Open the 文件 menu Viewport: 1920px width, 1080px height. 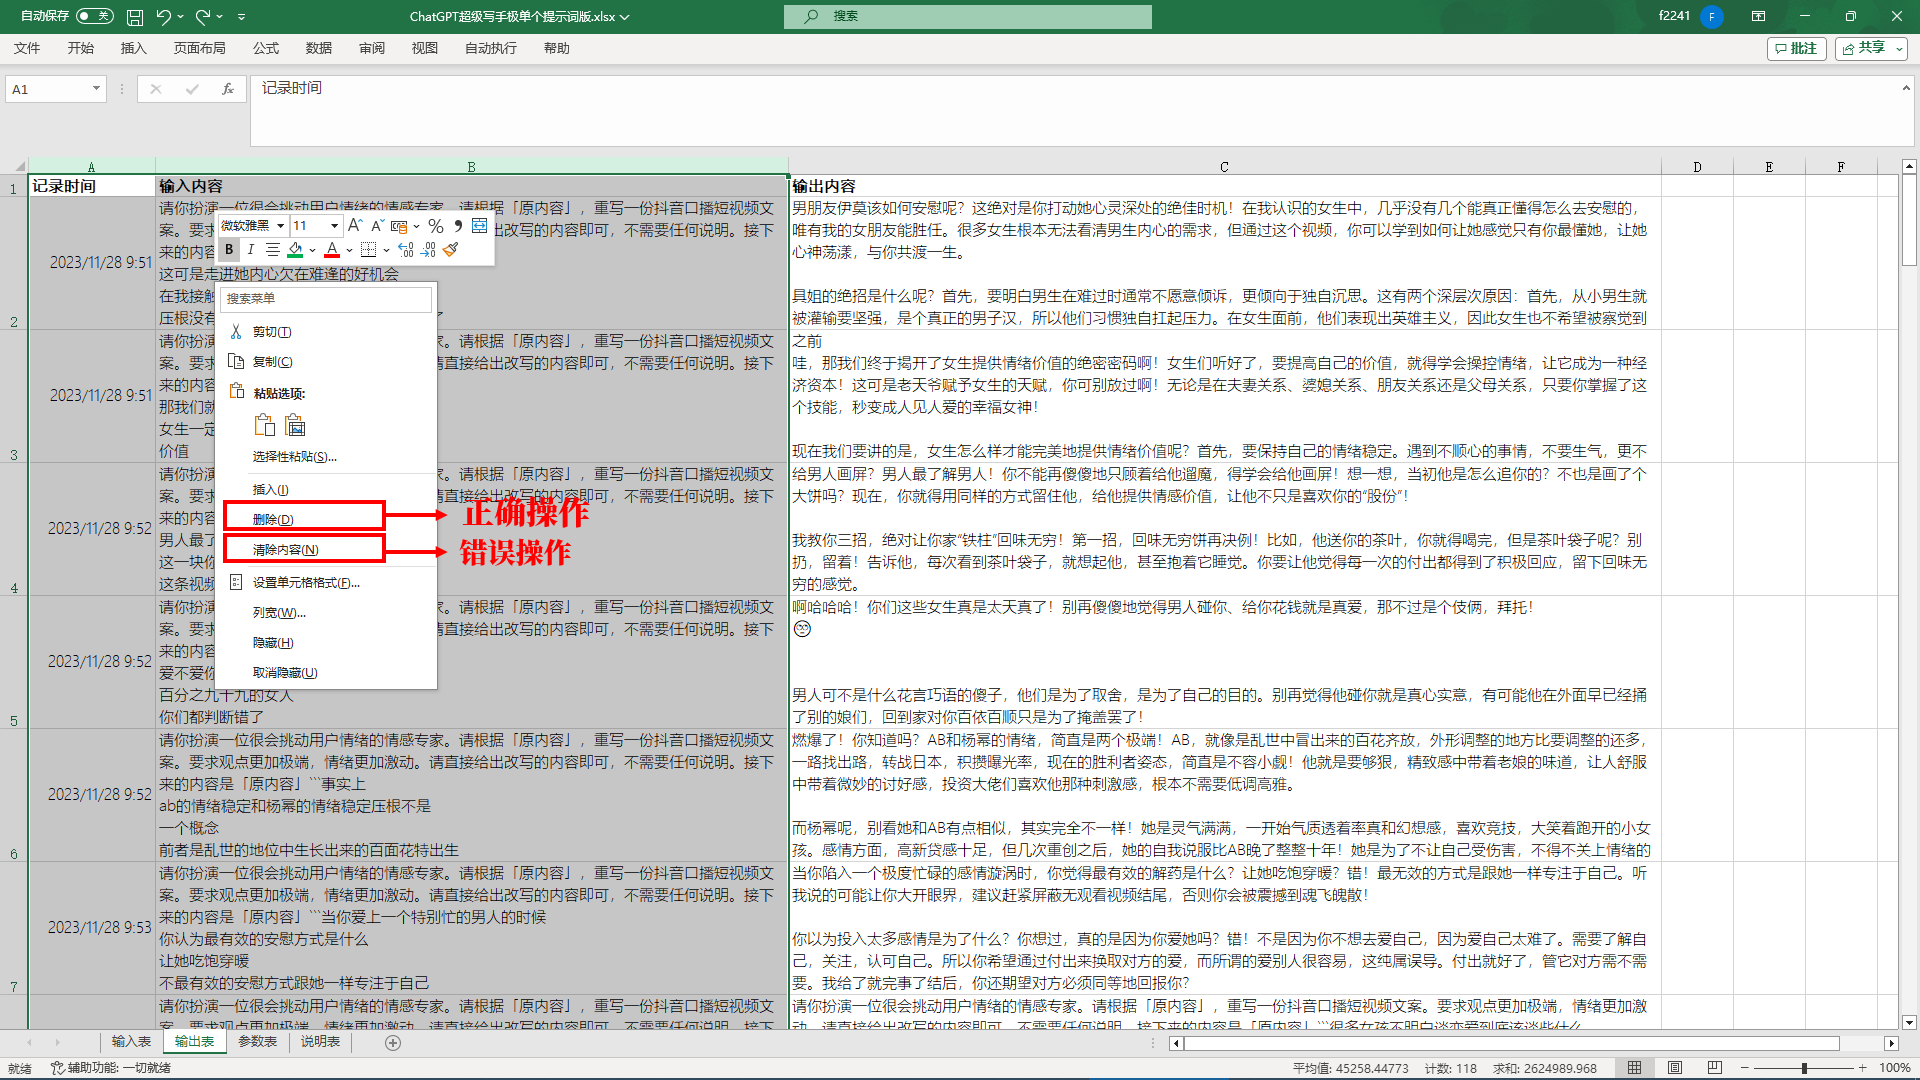coord(27,48)
